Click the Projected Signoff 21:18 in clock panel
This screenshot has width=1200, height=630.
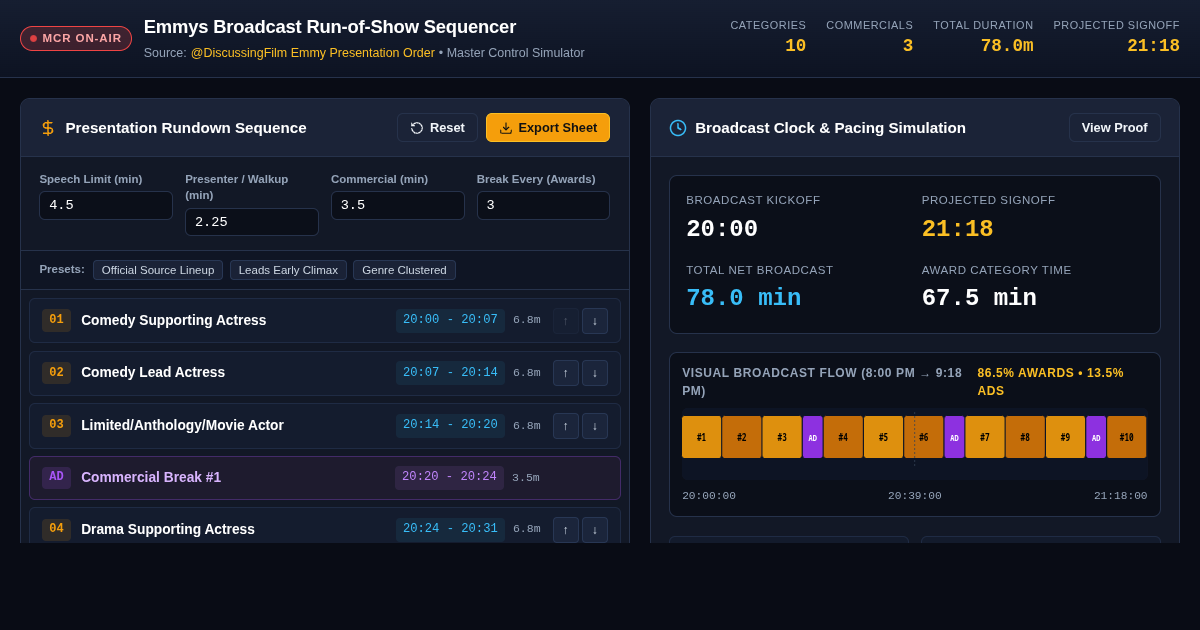point(957,229)
